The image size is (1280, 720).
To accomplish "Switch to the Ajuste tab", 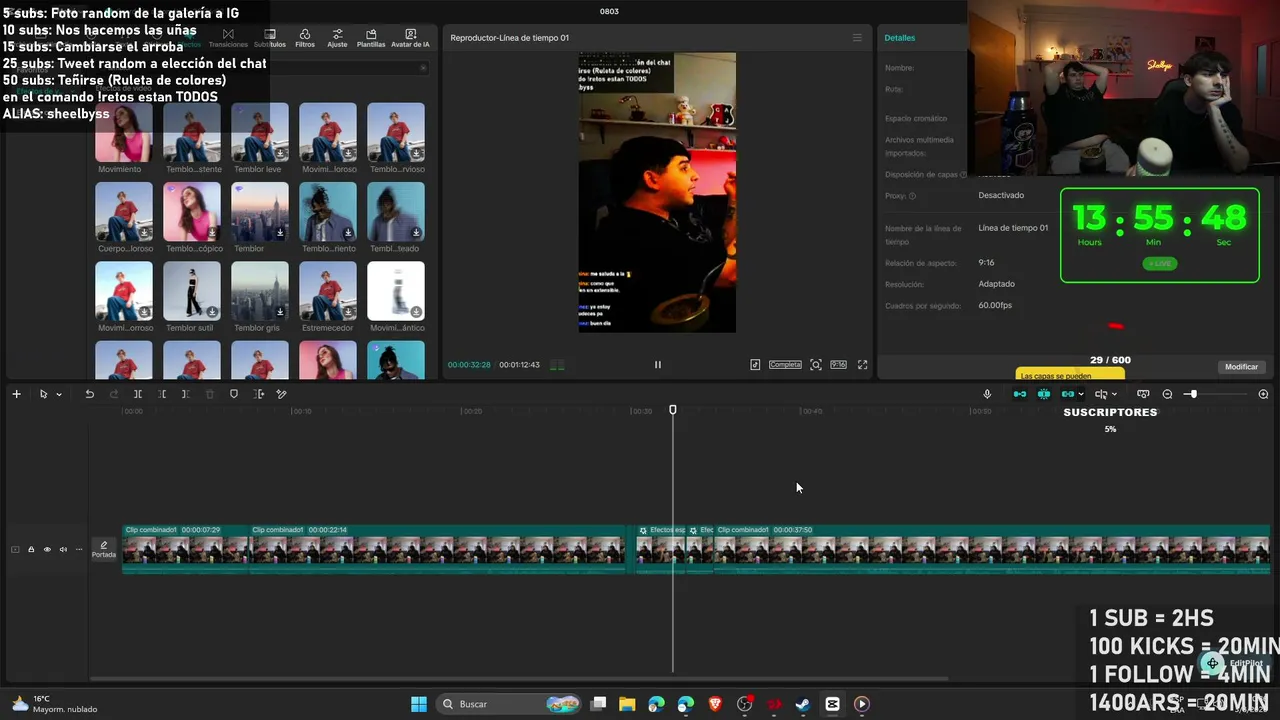I will click(337, 38).
